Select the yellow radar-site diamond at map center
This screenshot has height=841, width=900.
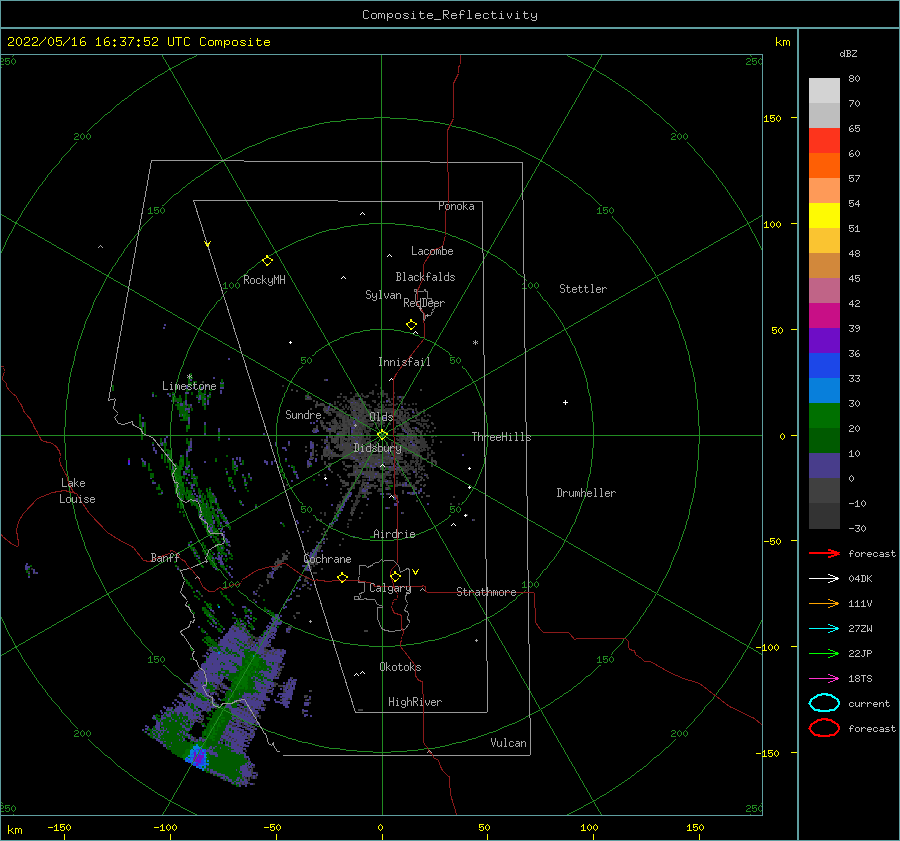pyautogui.click(x=382, y=435)
